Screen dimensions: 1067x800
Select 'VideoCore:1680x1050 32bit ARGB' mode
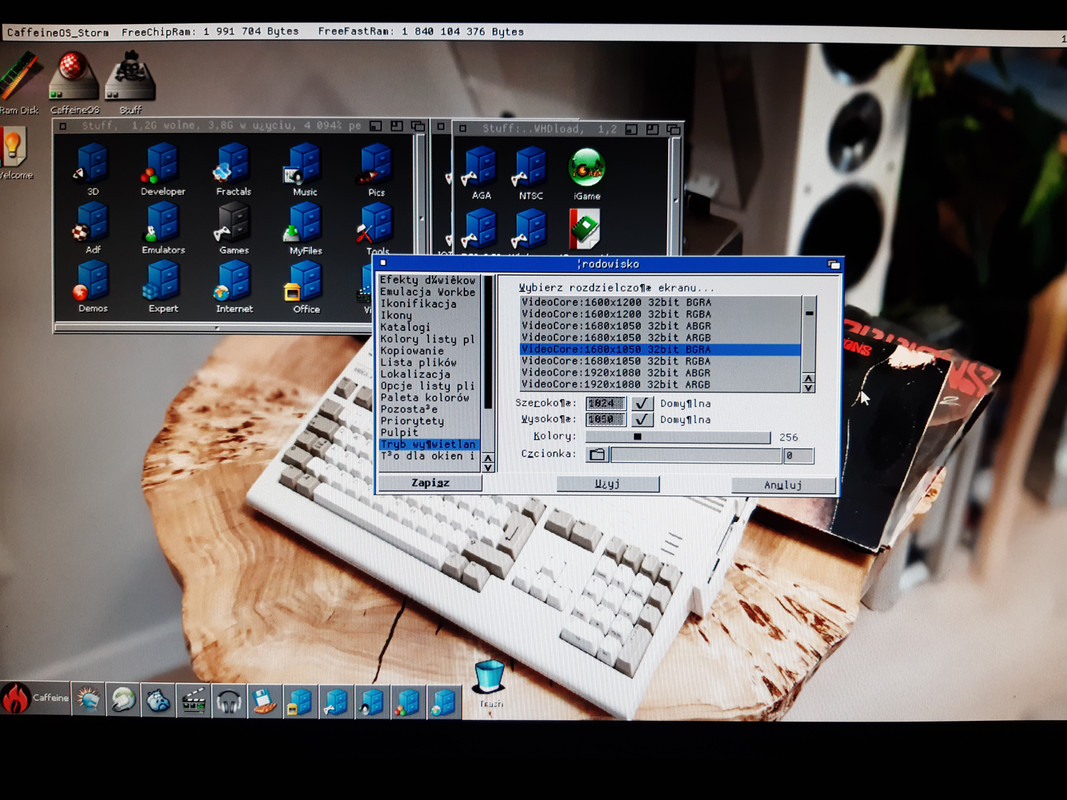pyautogui.click(x=659, y=337)
